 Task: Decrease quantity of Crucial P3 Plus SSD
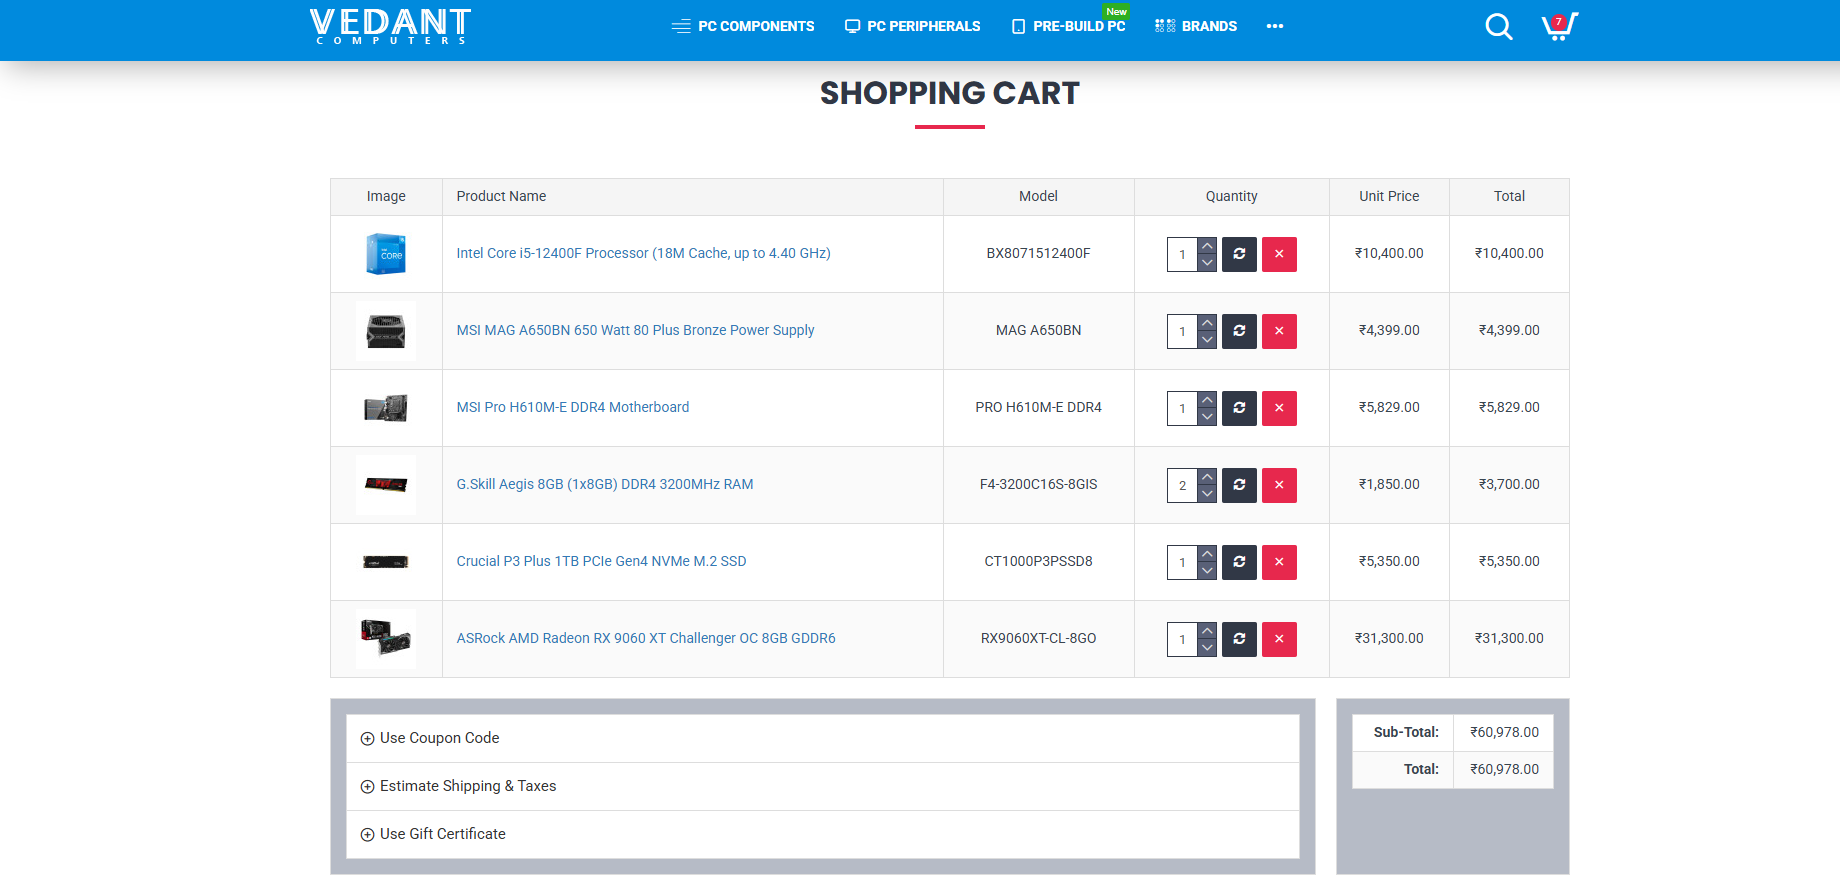pos(1207,571)
